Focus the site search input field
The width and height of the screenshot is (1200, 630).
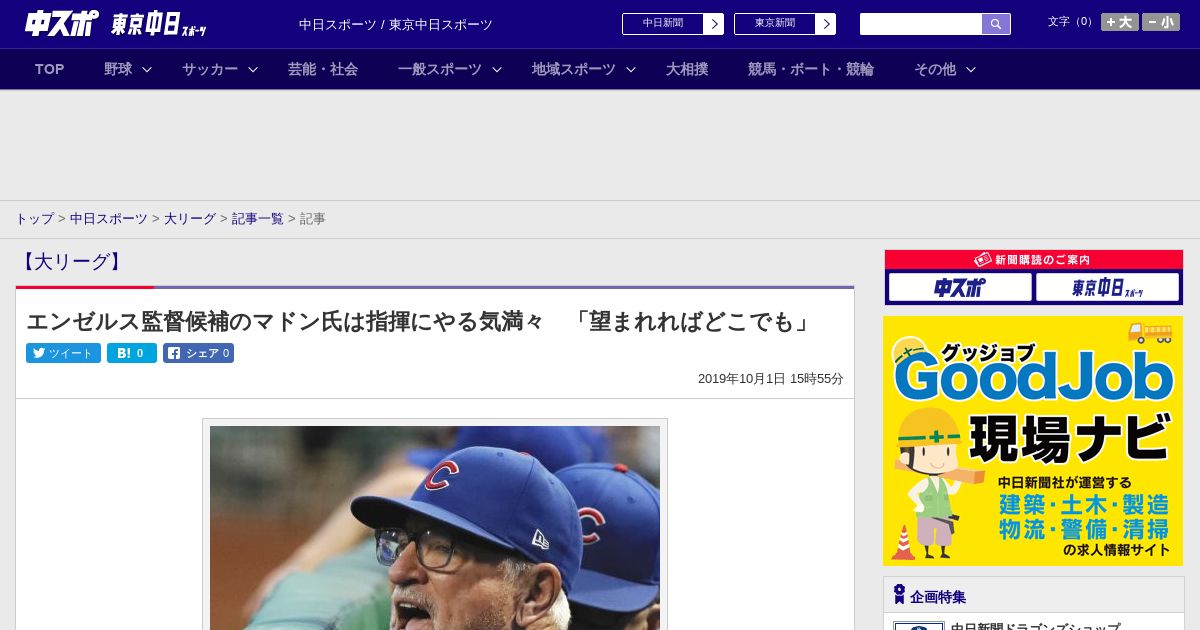[x=921, y=24]
